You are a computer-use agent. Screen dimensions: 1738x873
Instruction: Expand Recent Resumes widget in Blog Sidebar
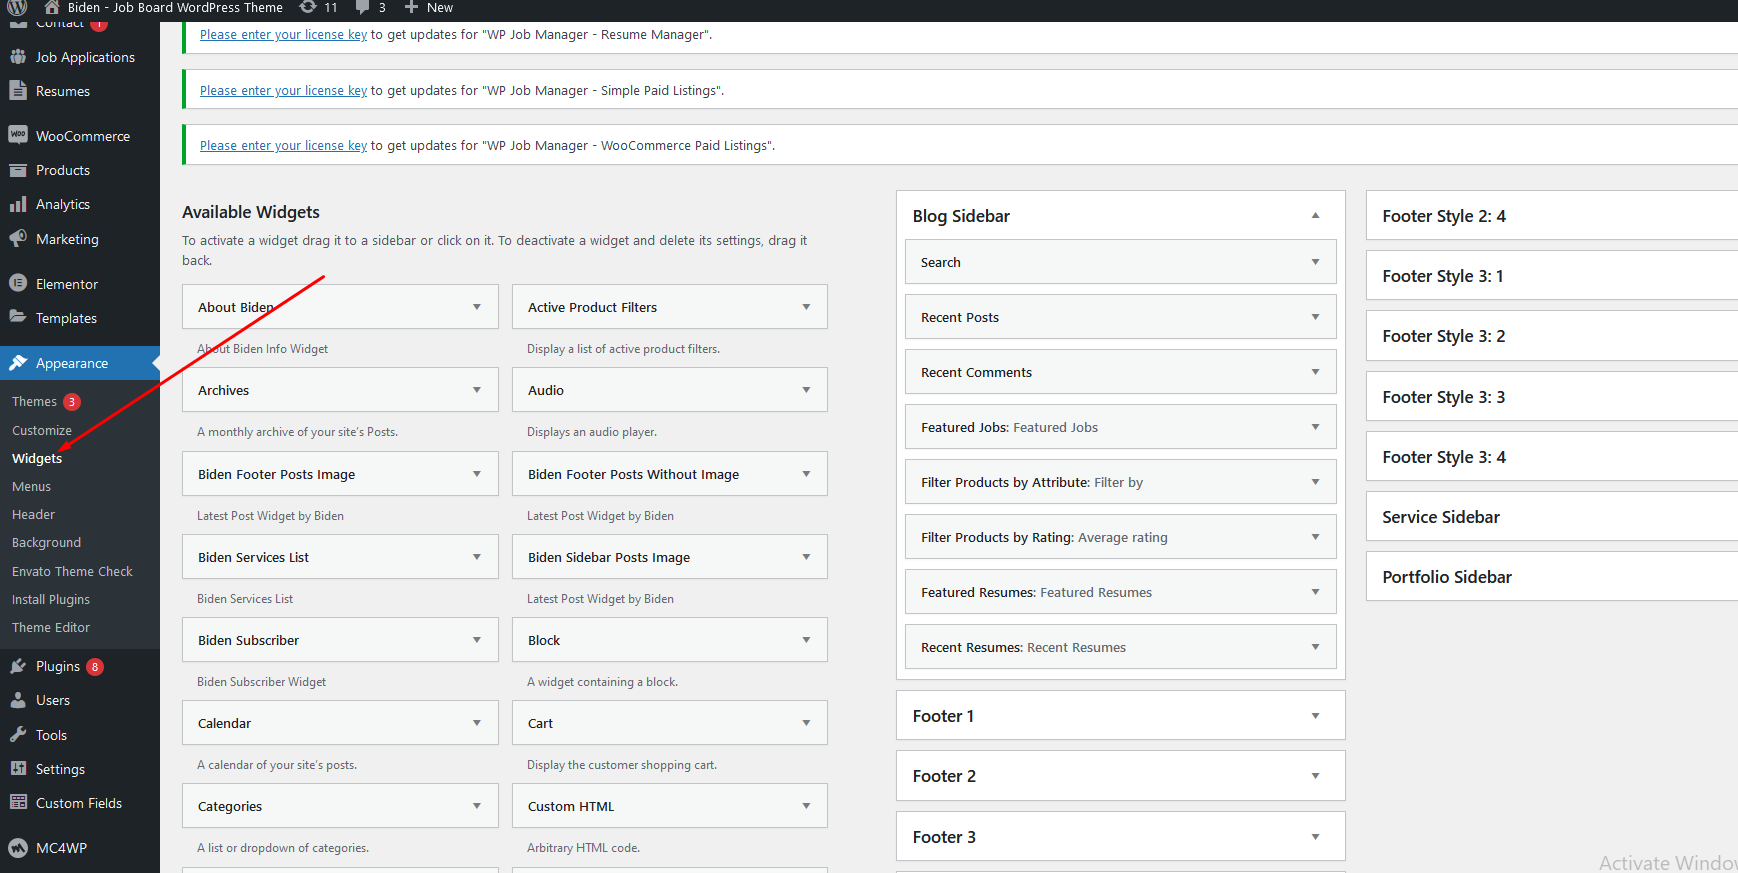tap(1316, 647)
